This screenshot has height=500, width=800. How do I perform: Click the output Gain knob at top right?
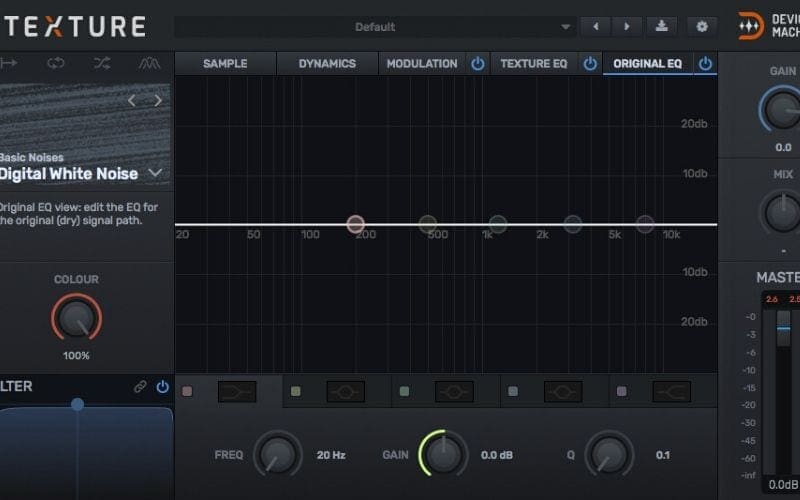click(782, 109)
